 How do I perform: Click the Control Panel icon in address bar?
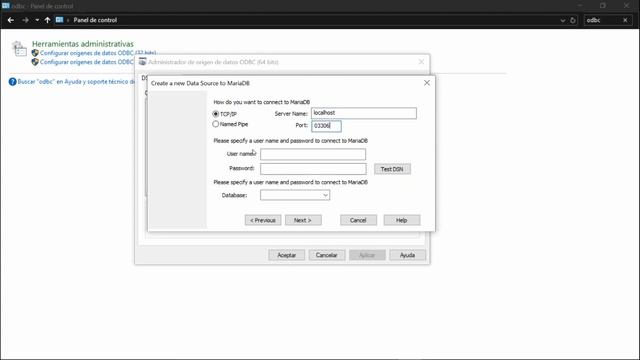(60, 20)
